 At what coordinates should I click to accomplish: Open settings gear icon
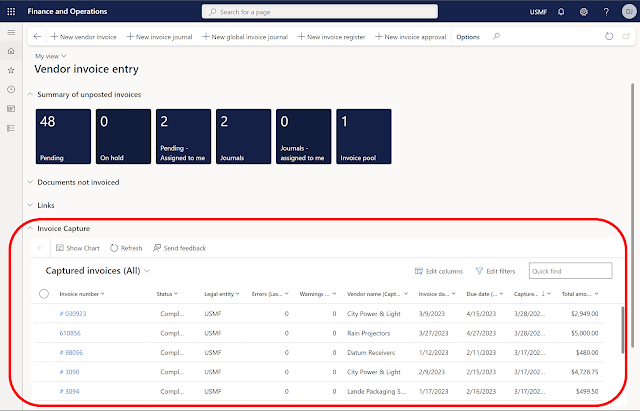[584, 12]
